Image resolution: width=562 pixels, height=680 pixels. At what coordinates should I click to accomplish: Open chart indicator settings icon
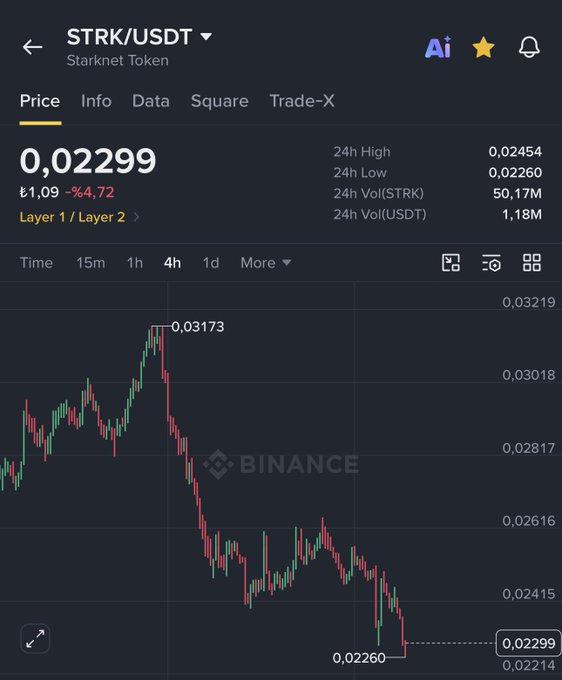click(491, 263)
